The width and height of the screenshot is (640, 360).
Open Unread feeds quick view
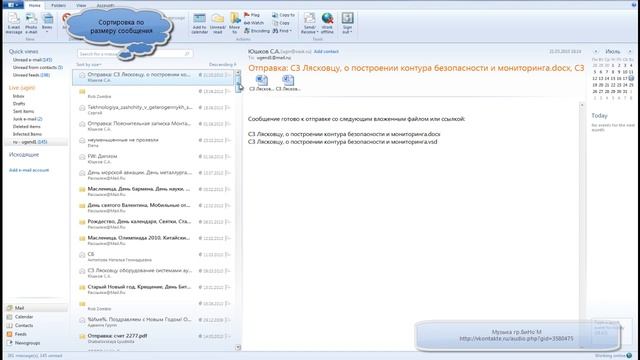31,75
